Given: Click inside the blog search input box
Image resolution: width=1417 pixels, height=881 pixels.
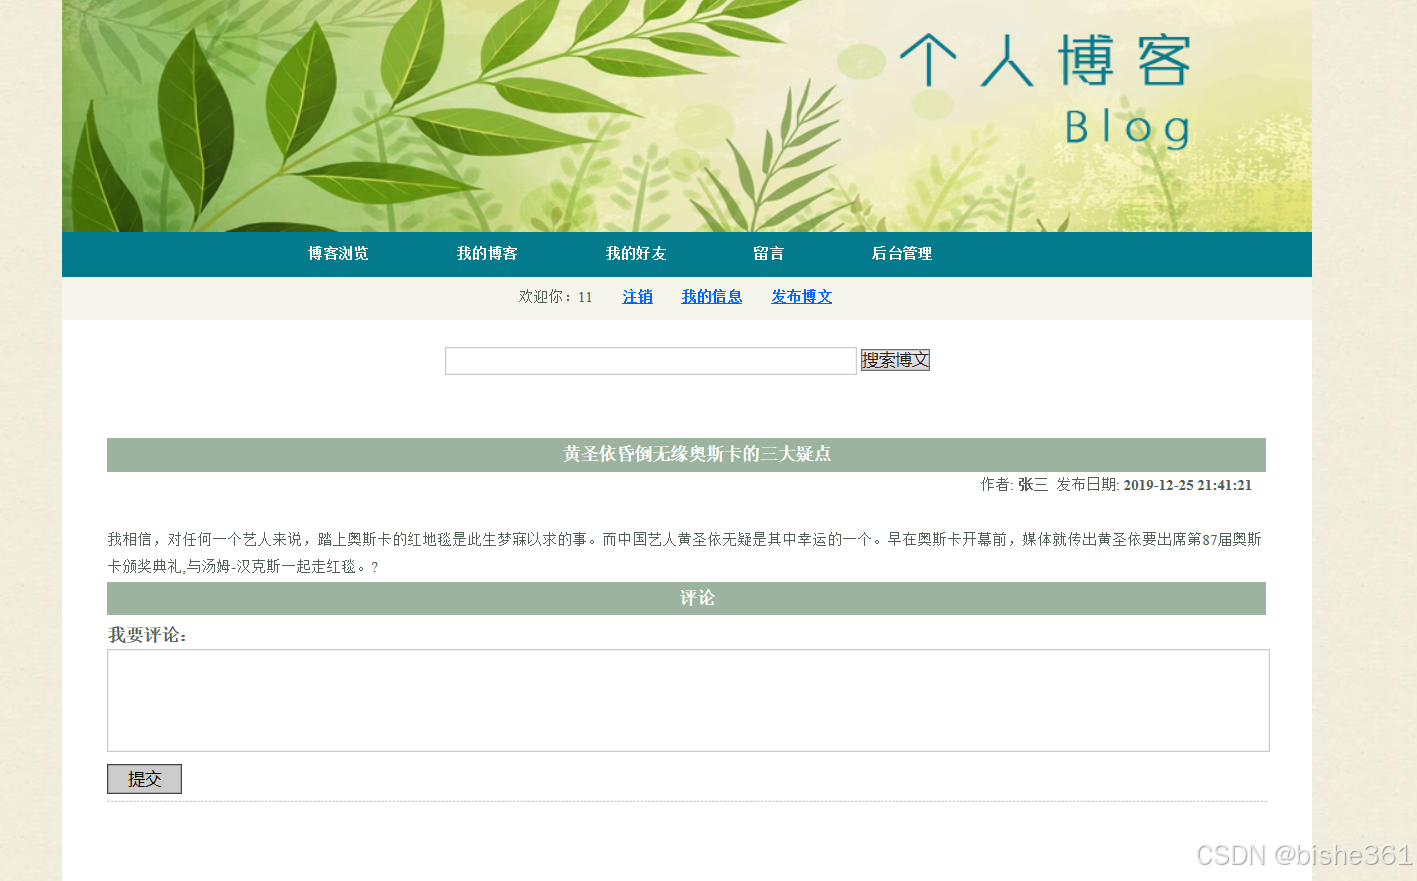Looking at the screenshot, I should point(650,360).
